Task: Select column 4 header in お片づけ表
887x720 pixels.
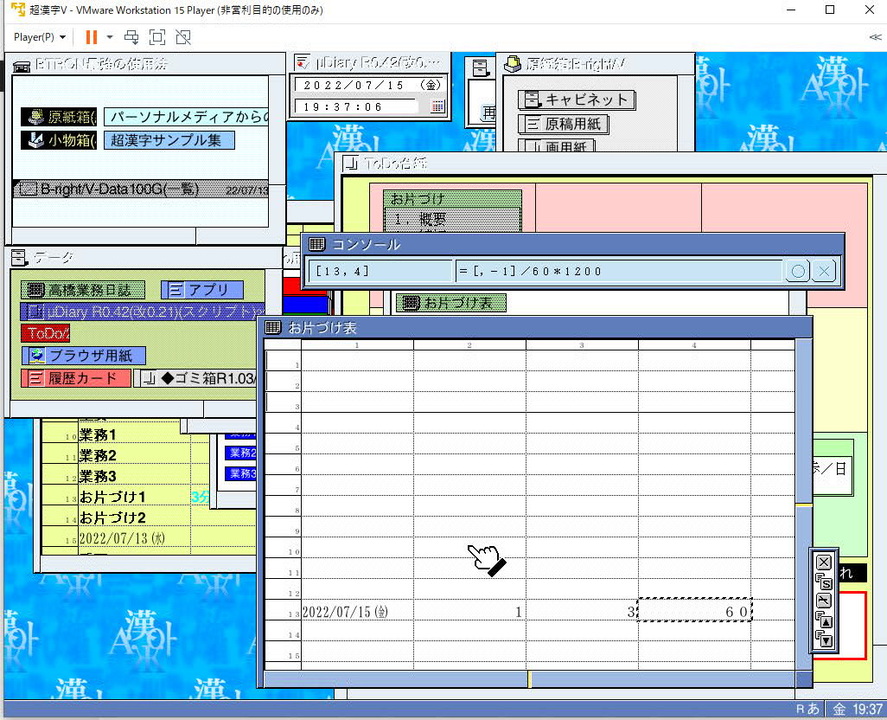Action: click(694, 345)
